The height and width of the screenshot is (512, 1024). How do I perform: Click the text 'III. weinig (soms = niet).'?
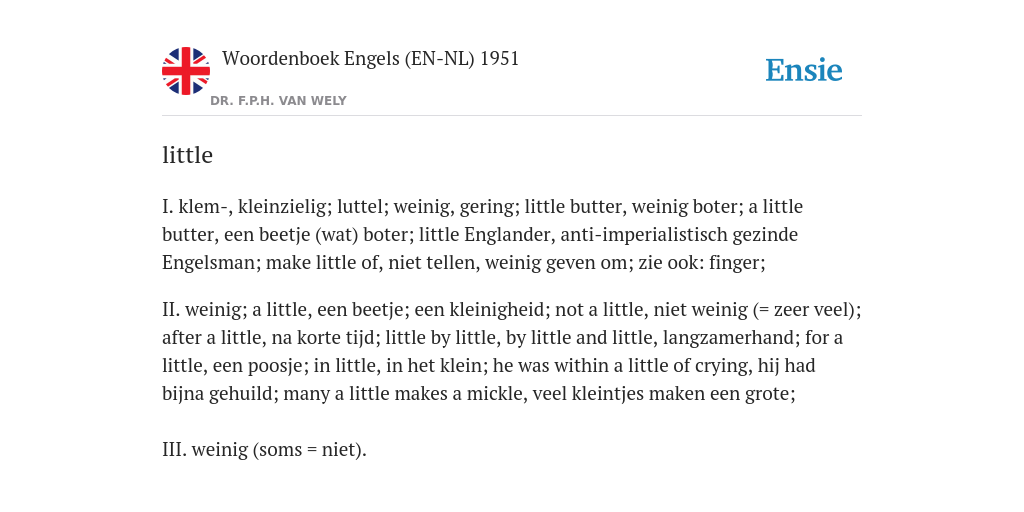pyautogui.click(x=264, y=449)
